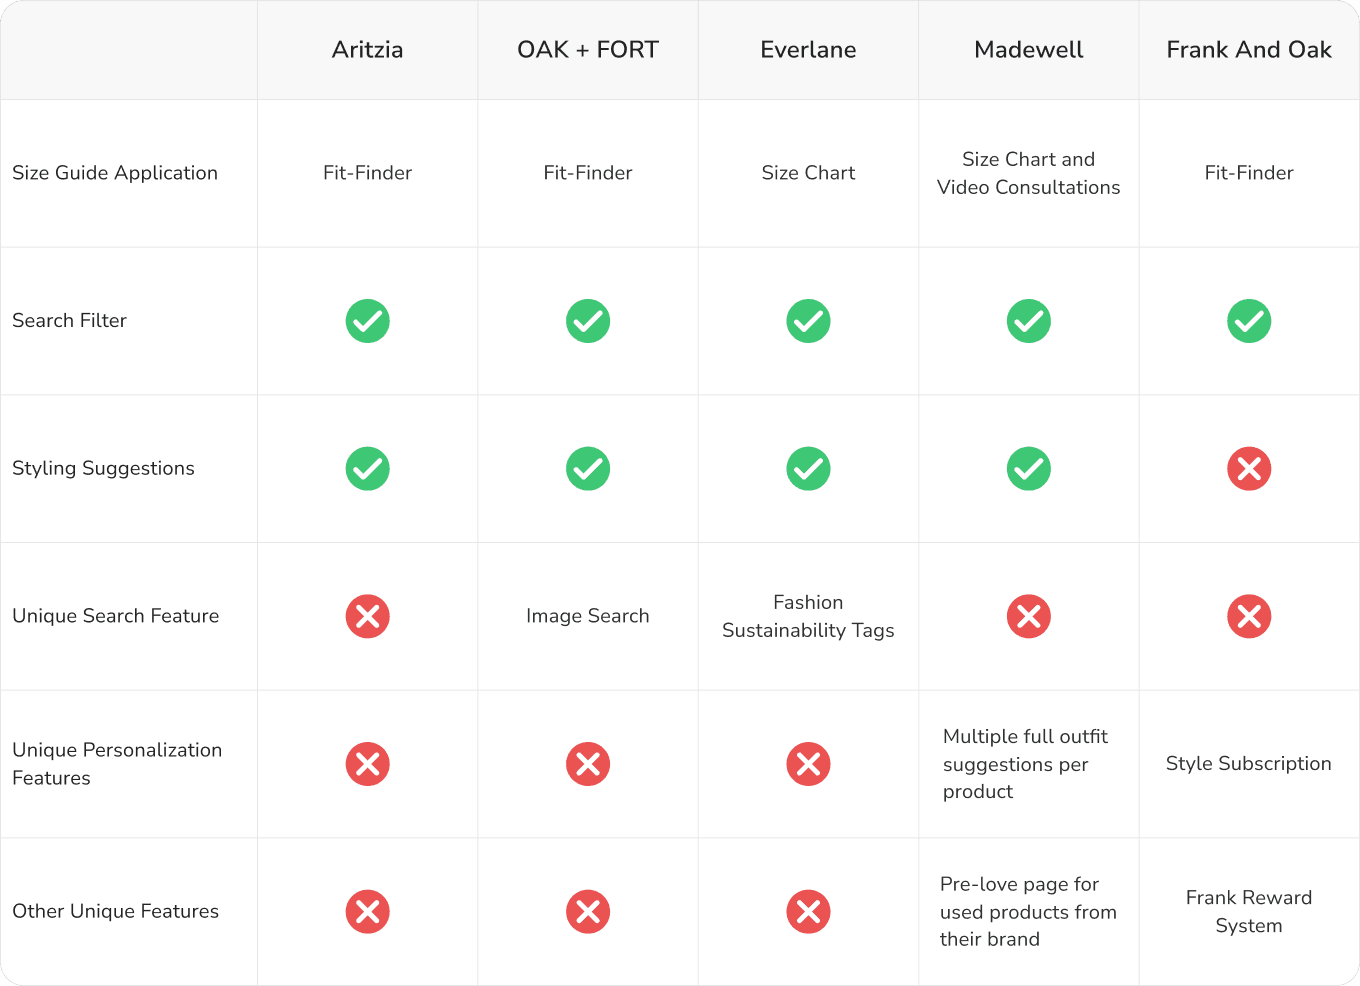Click Aritzia's green check for Search Filter
Image resolution: width=1360 pixels, height=986 pixels.
(x=367, y=321)
